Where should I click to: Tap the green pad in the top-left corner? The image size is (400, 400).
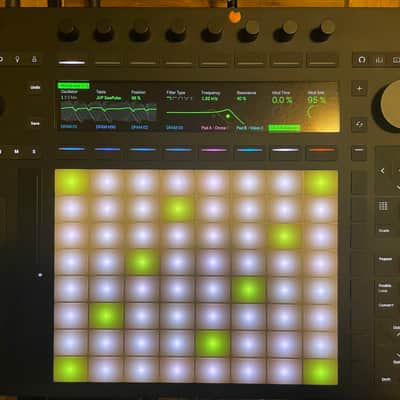pos(71,182)
